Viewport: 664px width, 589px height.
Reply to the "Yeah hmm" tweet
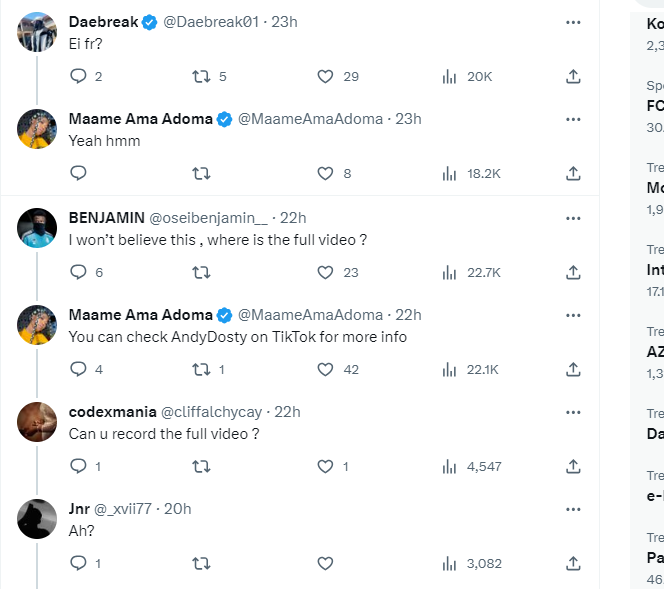pyautogui.click(x=79, y=173)
